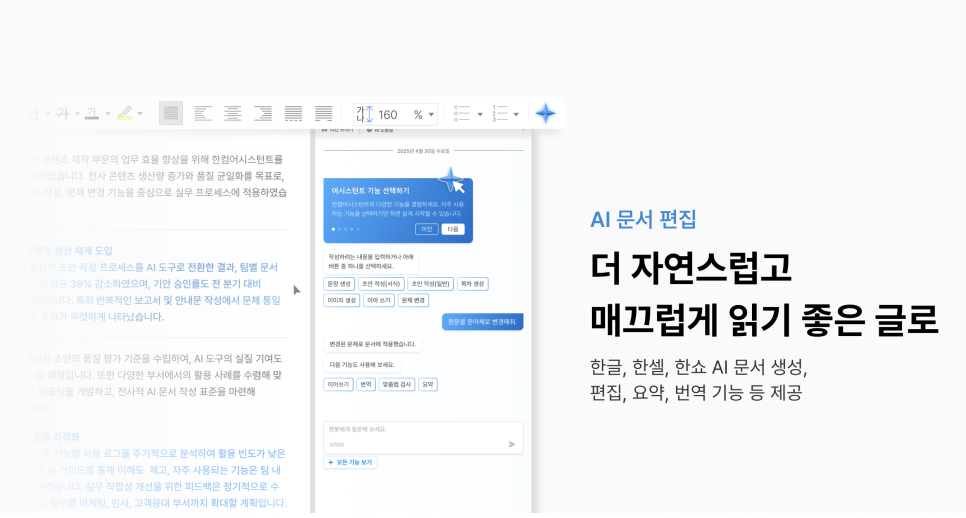Image resolution: width=966 pixels, height=518 pixels.
Task: Open the strikethrough style dropdown arrow
Action: [77, 114]
